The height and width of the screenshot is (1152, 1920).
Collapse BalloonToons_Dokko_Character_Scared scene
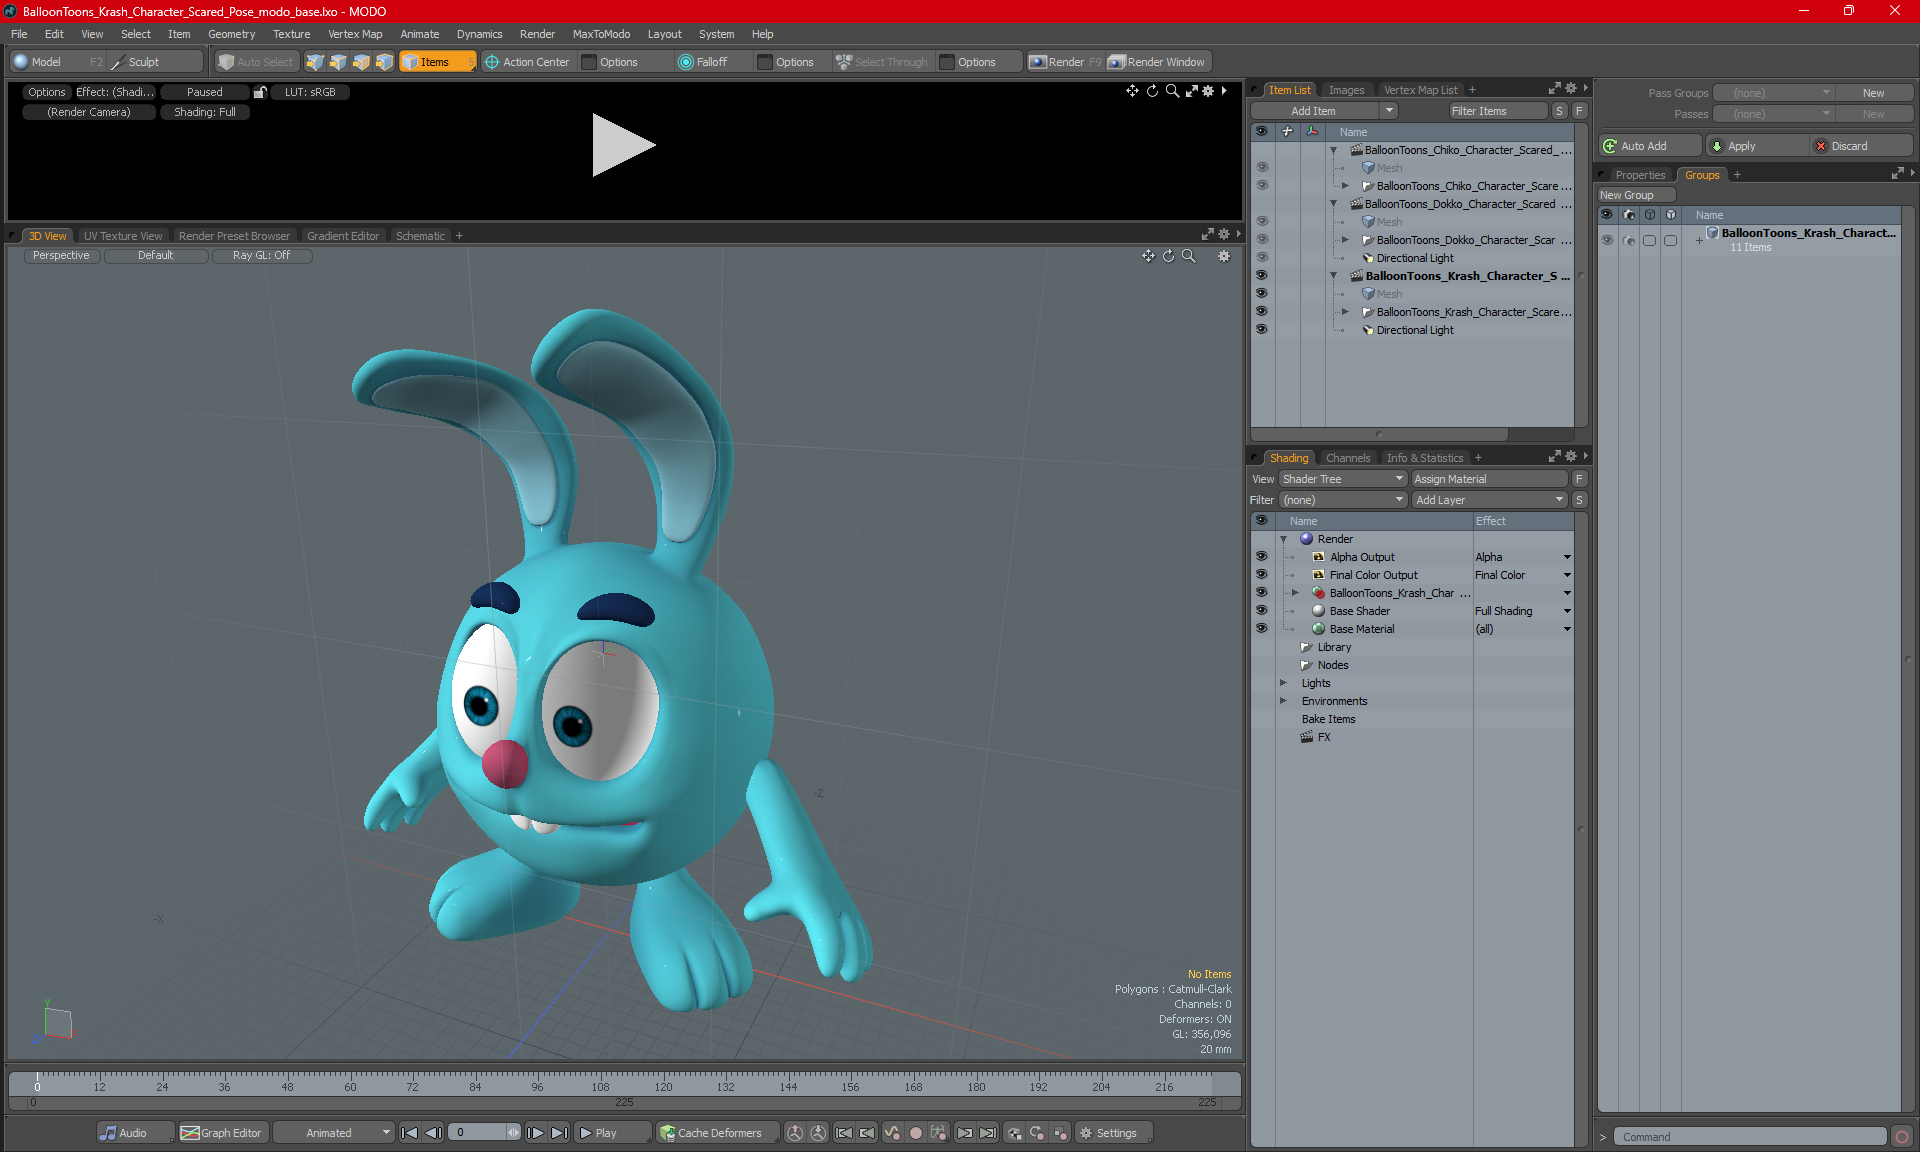point(1333,204)
